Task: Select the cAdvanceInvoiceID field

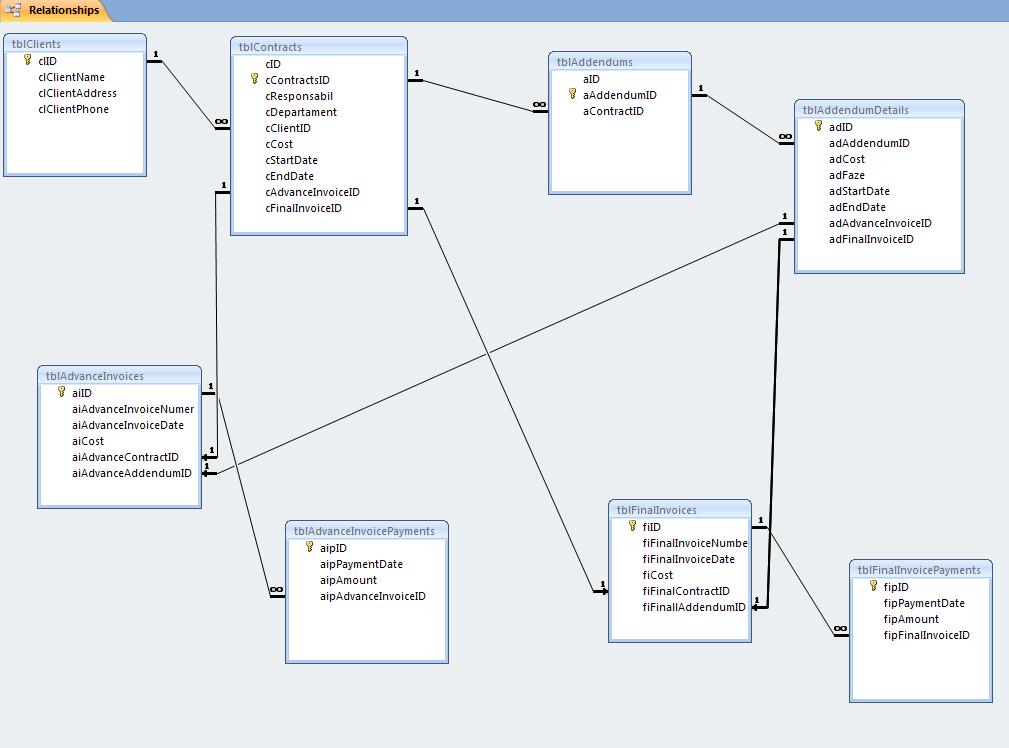Action: (x=312, y=192)
